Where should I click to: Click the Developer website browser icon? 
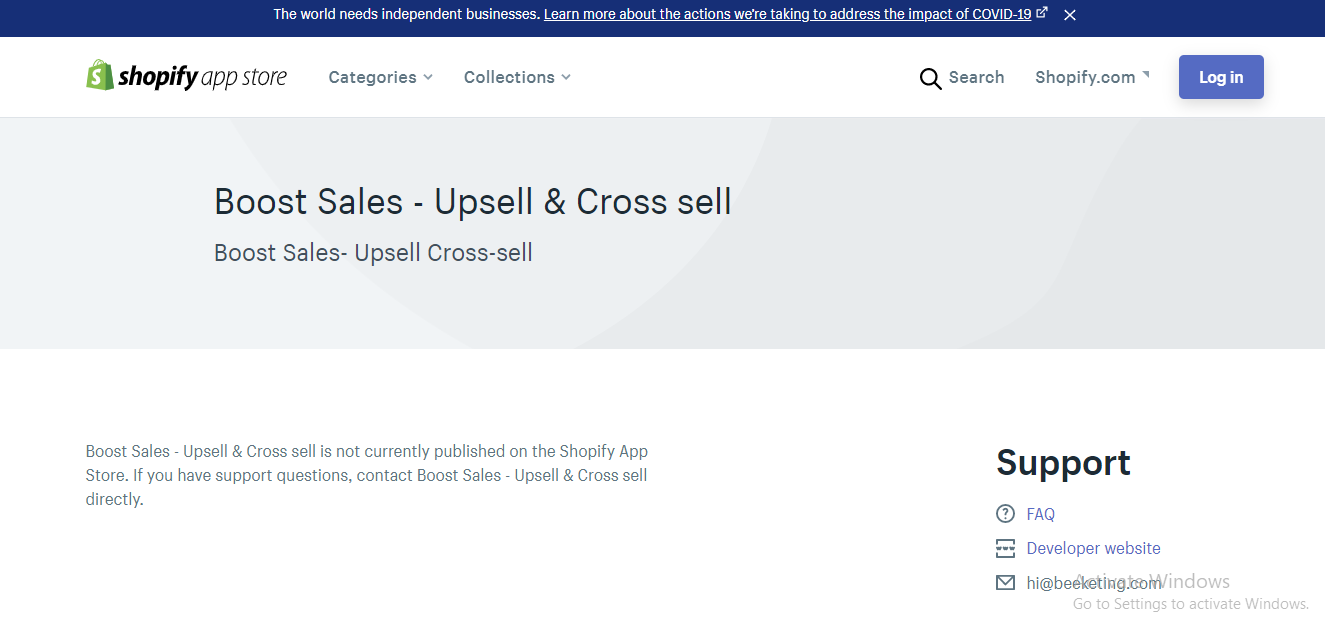pyautogui.click(x=1005, y=548)
